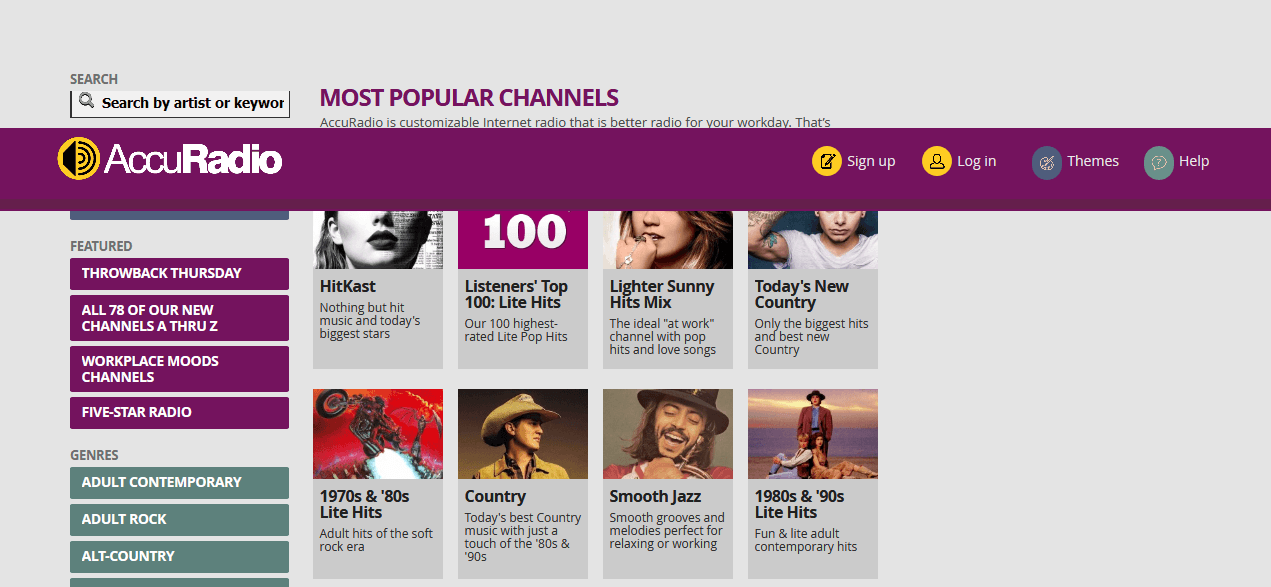This screenshot has height=587, width=1271.
Task: Open the Country channel title link
Action: [495, 496]
